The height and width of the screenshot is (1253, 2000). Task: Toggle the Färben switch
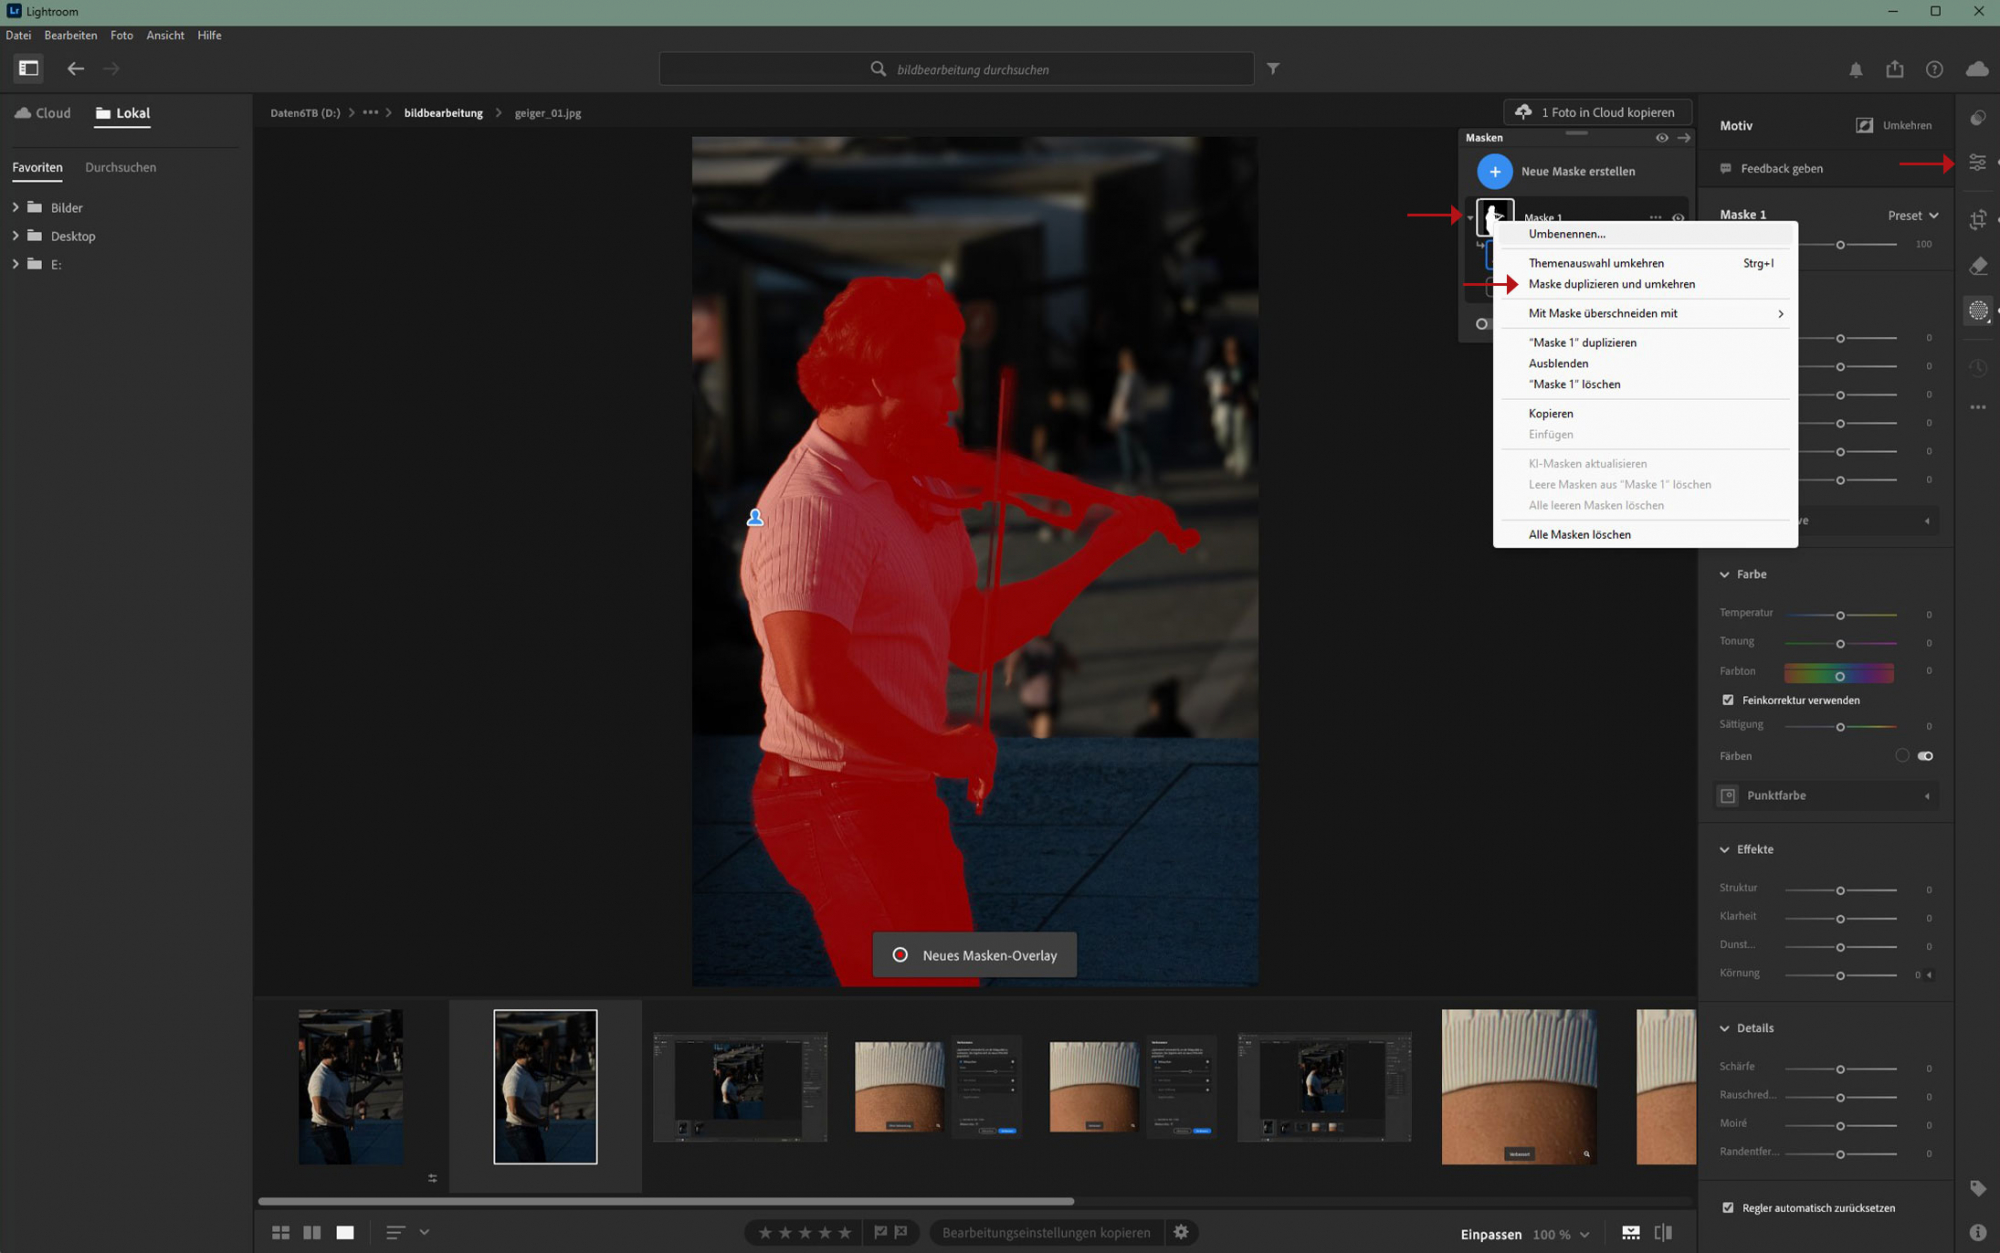[x=1925, y=756]
